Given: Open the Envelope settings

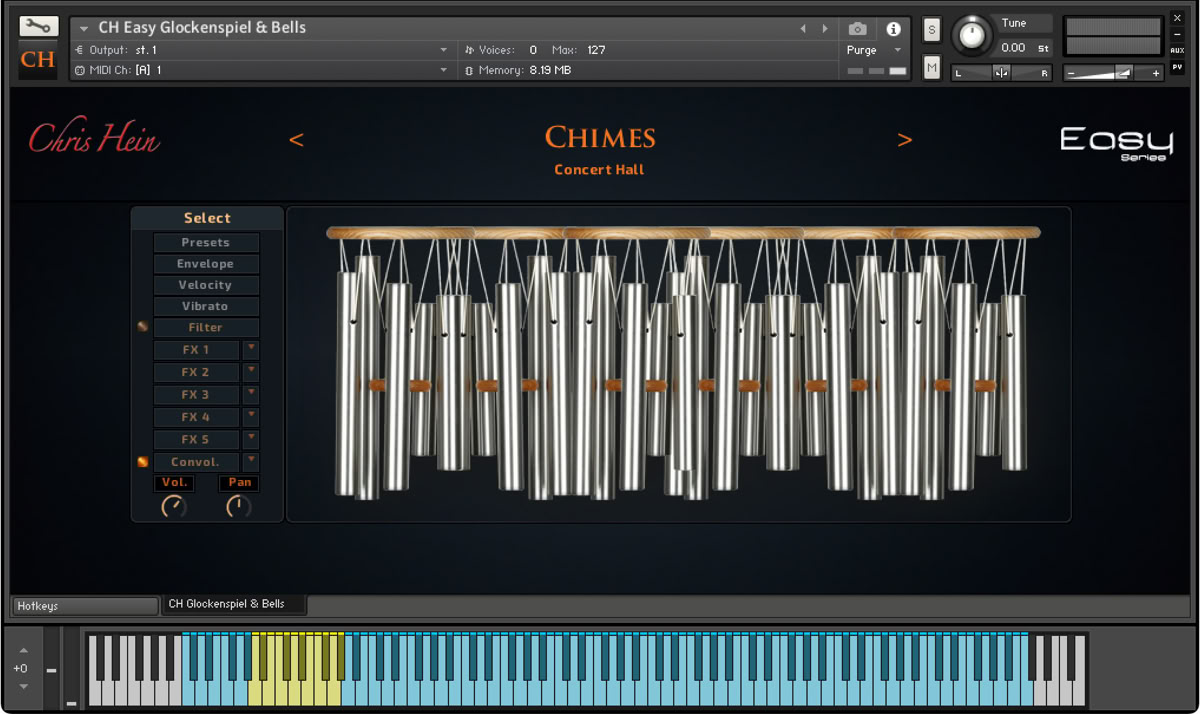Looking at the screenshot, I should coord(206,264).
